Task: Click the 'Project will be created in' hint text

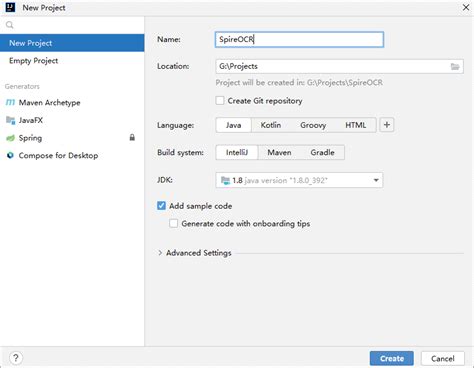Action: tap(299, 82)
